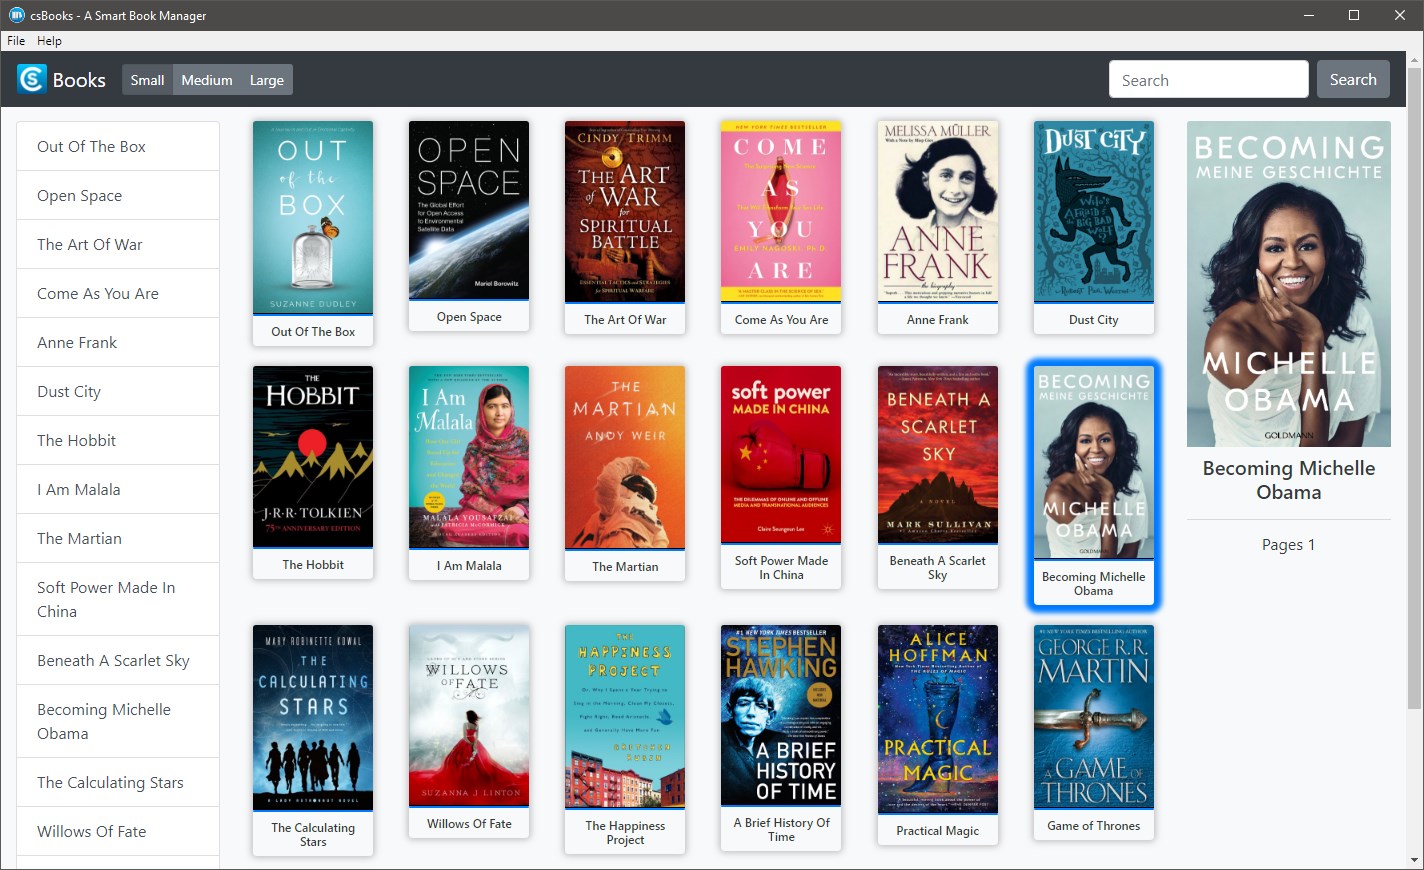The height and width of the screenshot is (870, 1424).
Task: Select Dust City in sidebar list
Action: 118,391
